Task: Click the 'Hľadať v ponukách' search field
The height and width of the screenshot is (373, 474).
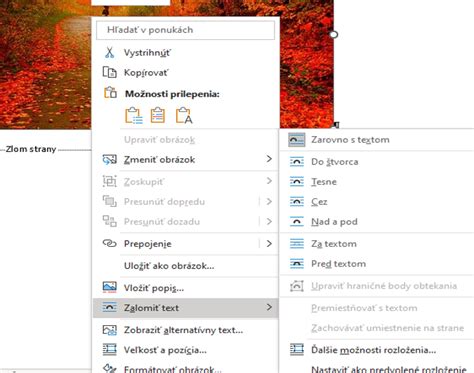Action: [185, 30]
